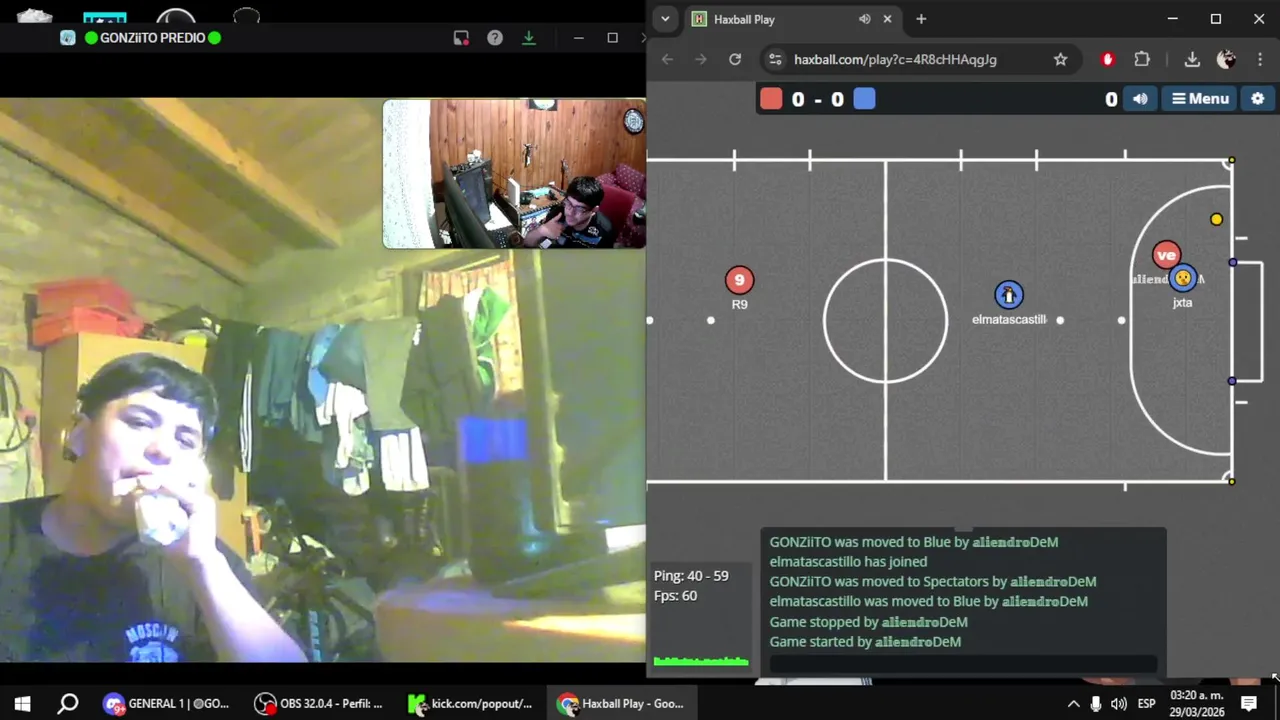
Task: Click the red R9 player disc
Action: (x=739, y=280)
